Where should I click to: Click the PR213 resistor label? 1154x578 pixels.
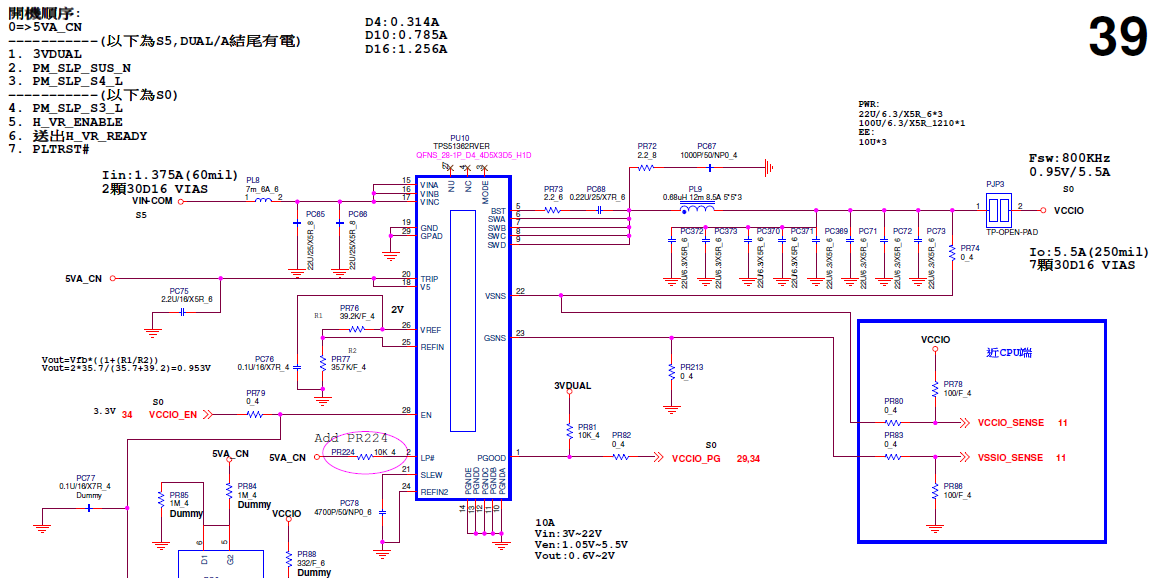[x=692, y=367]
